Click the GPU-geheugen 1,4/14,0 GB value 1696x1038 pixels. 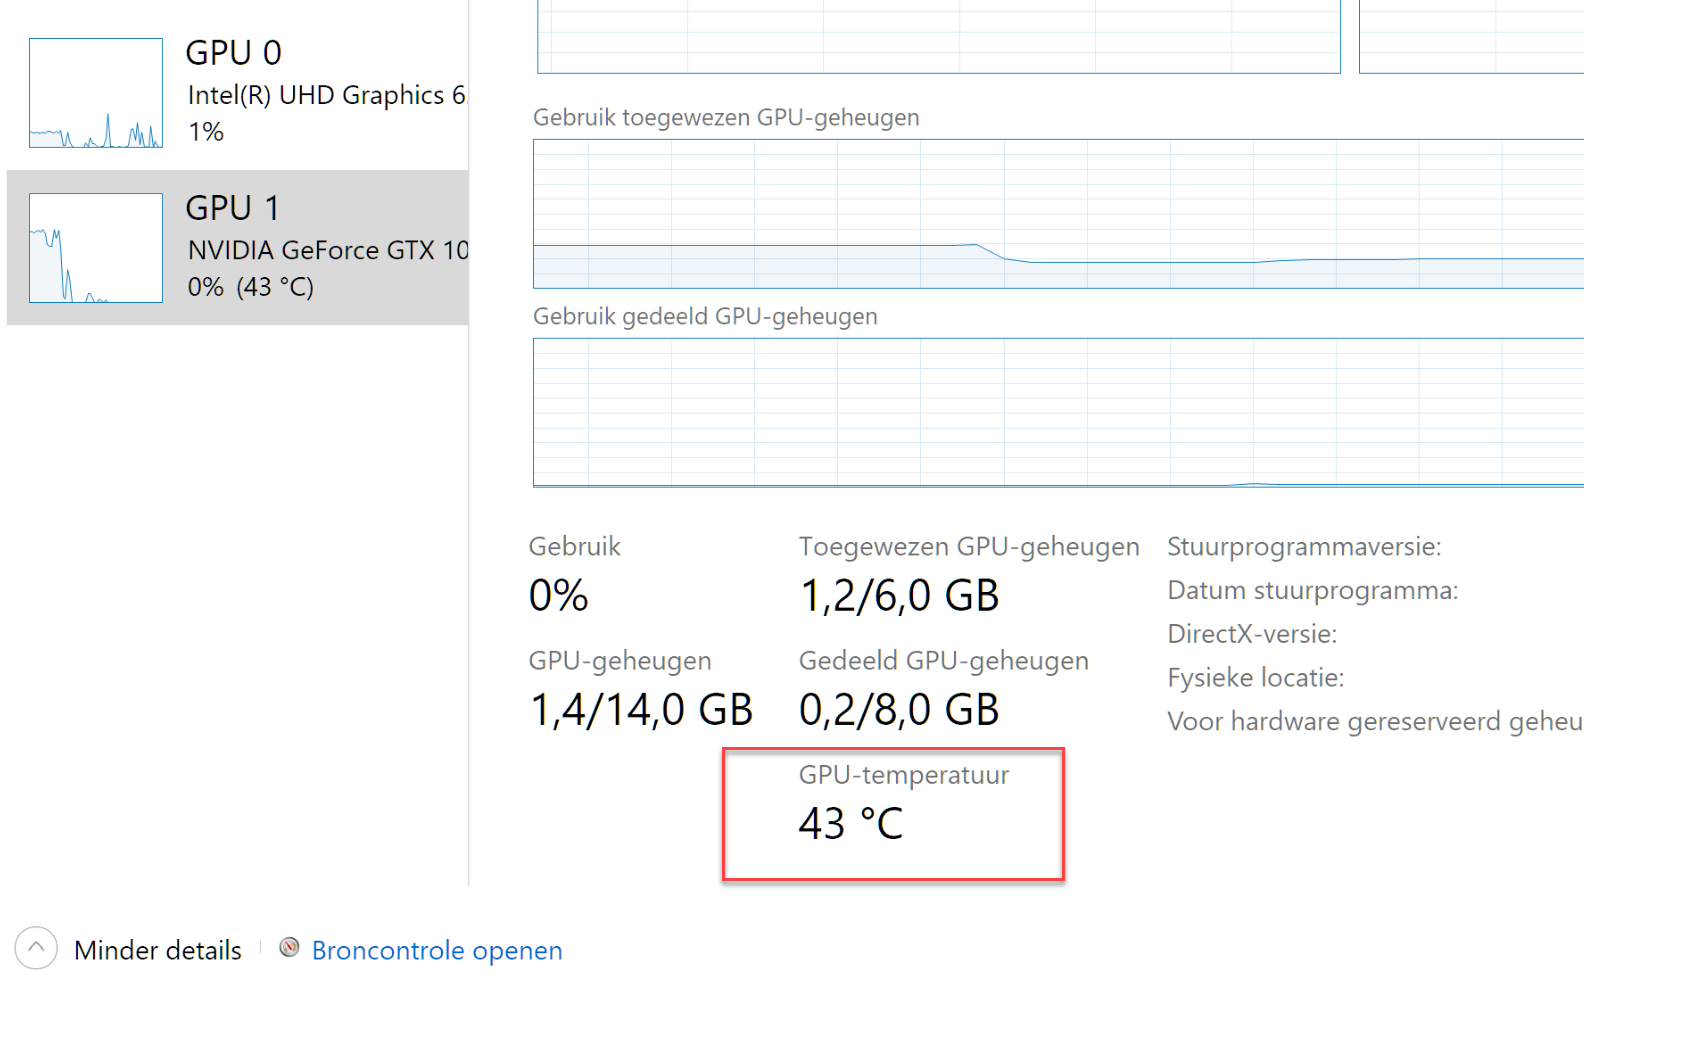pyautogui.click(x=641, y=710)
